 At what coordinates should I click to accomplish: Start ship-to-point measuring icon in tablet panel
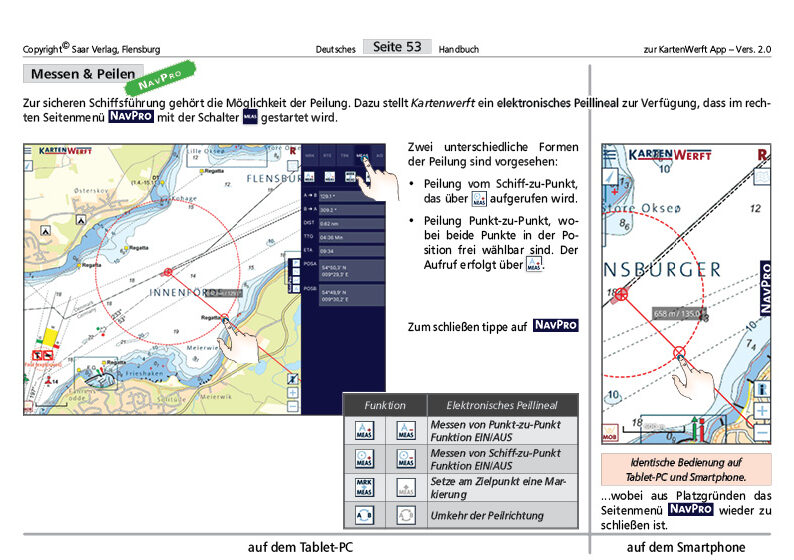click(330, 177)
